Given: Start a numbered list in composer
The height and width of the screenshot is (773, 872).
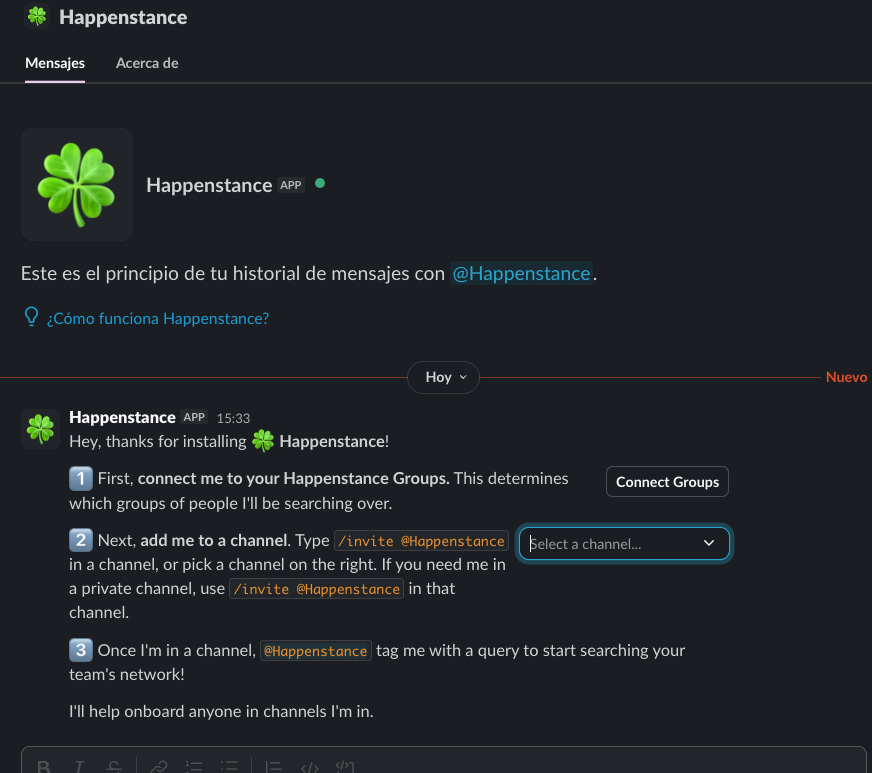Looking at the screenshot, I should pyautogui.click(x=194, y=767).
